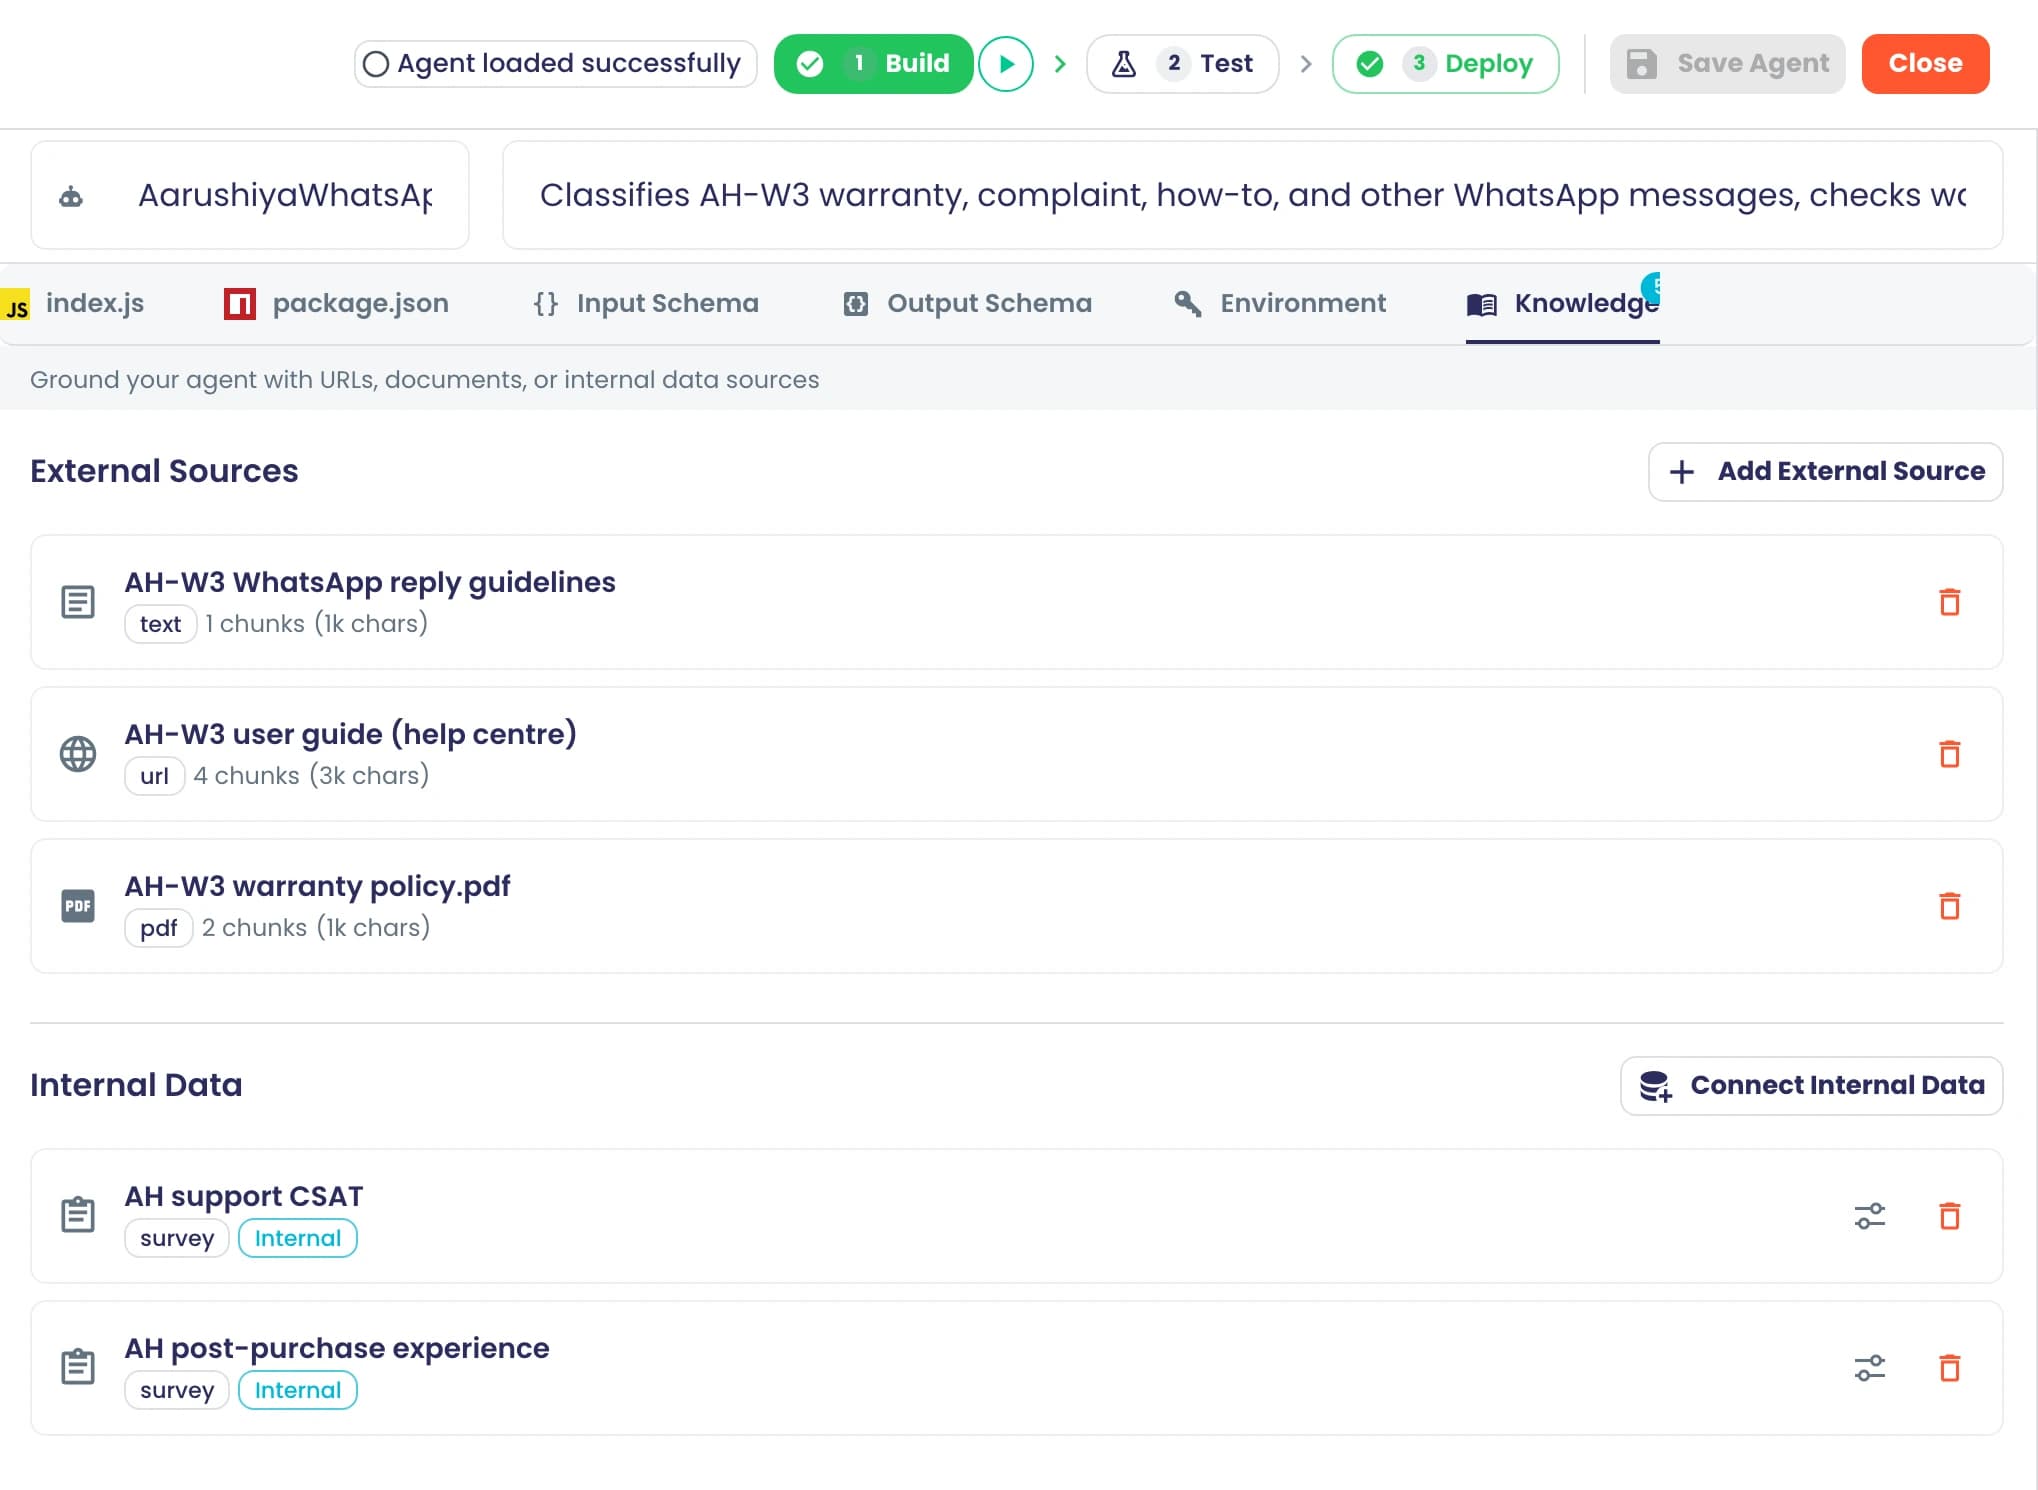Click the text document icon of reply guidelines
Viewport: 2038px width, 1490px height.
(x=78, y=602)
